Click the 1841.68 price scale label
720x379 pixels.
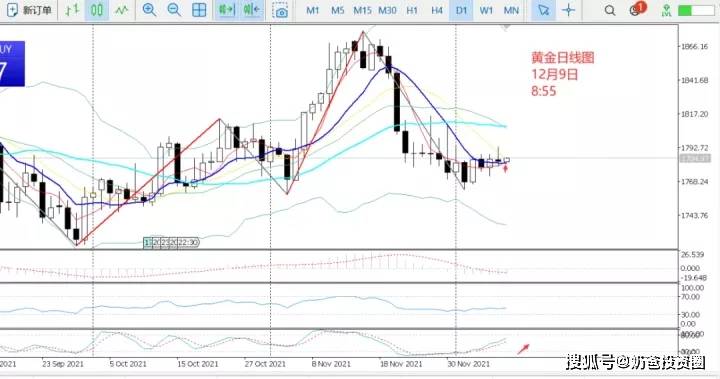693,80
